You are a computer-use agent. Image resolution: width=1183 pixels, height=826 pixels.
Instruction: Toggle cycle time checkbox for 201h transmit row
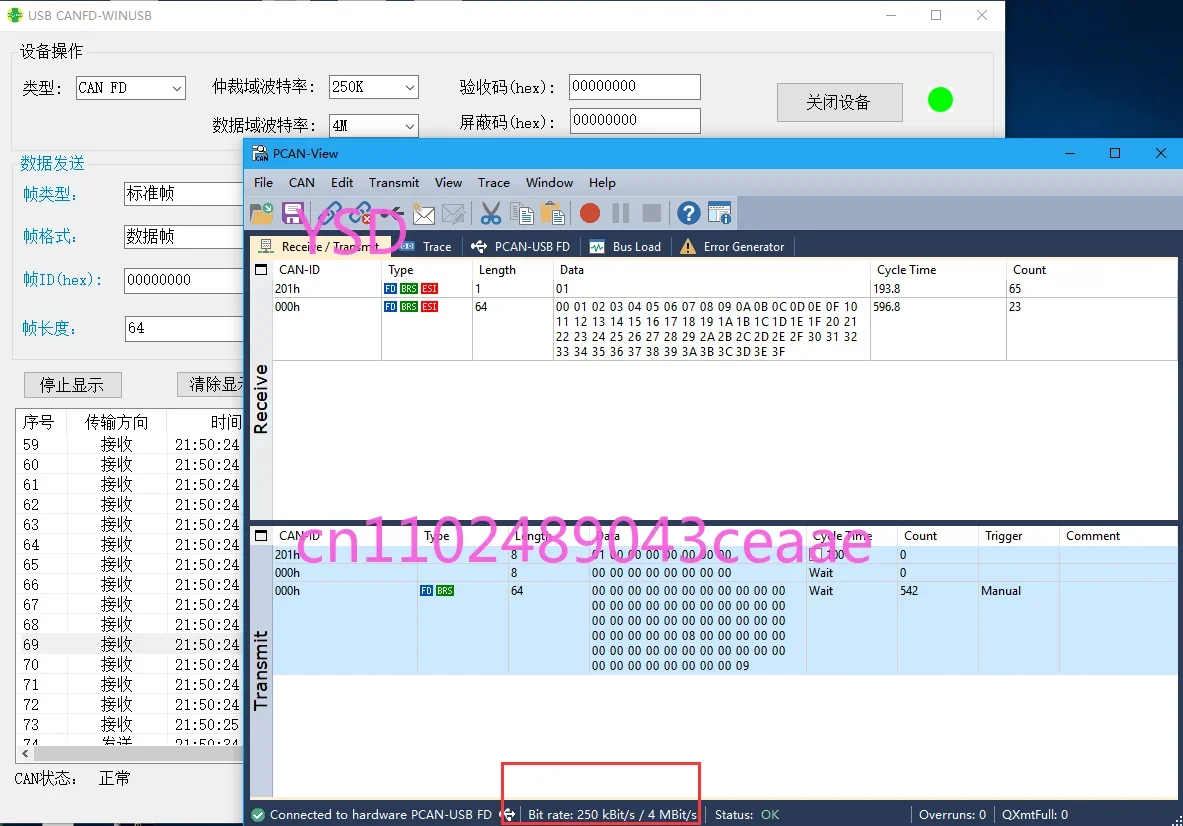coord(815,554)
